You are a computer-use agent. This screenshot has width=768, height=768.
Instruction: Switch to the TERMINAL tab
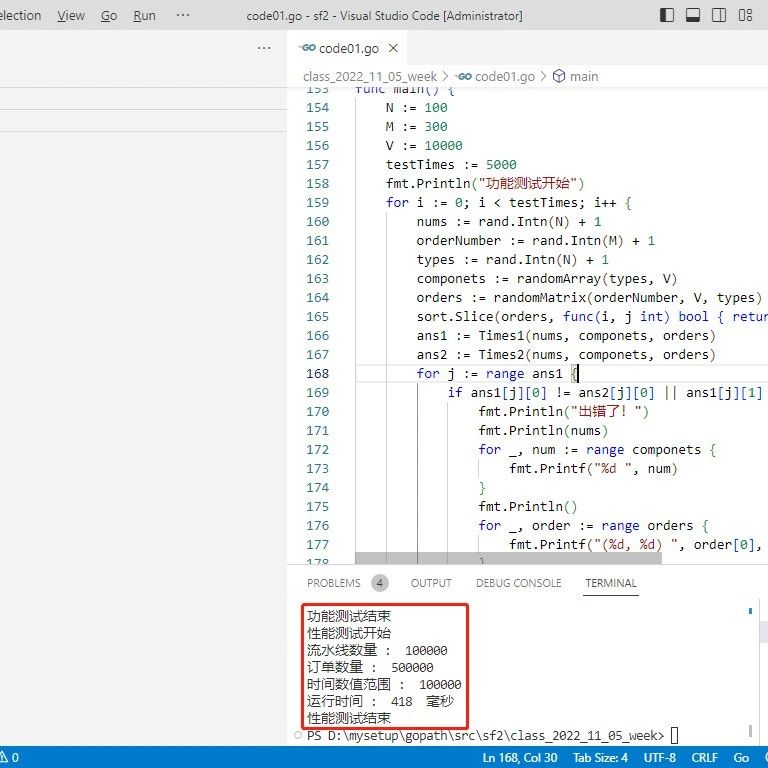(x=611, y=583)
